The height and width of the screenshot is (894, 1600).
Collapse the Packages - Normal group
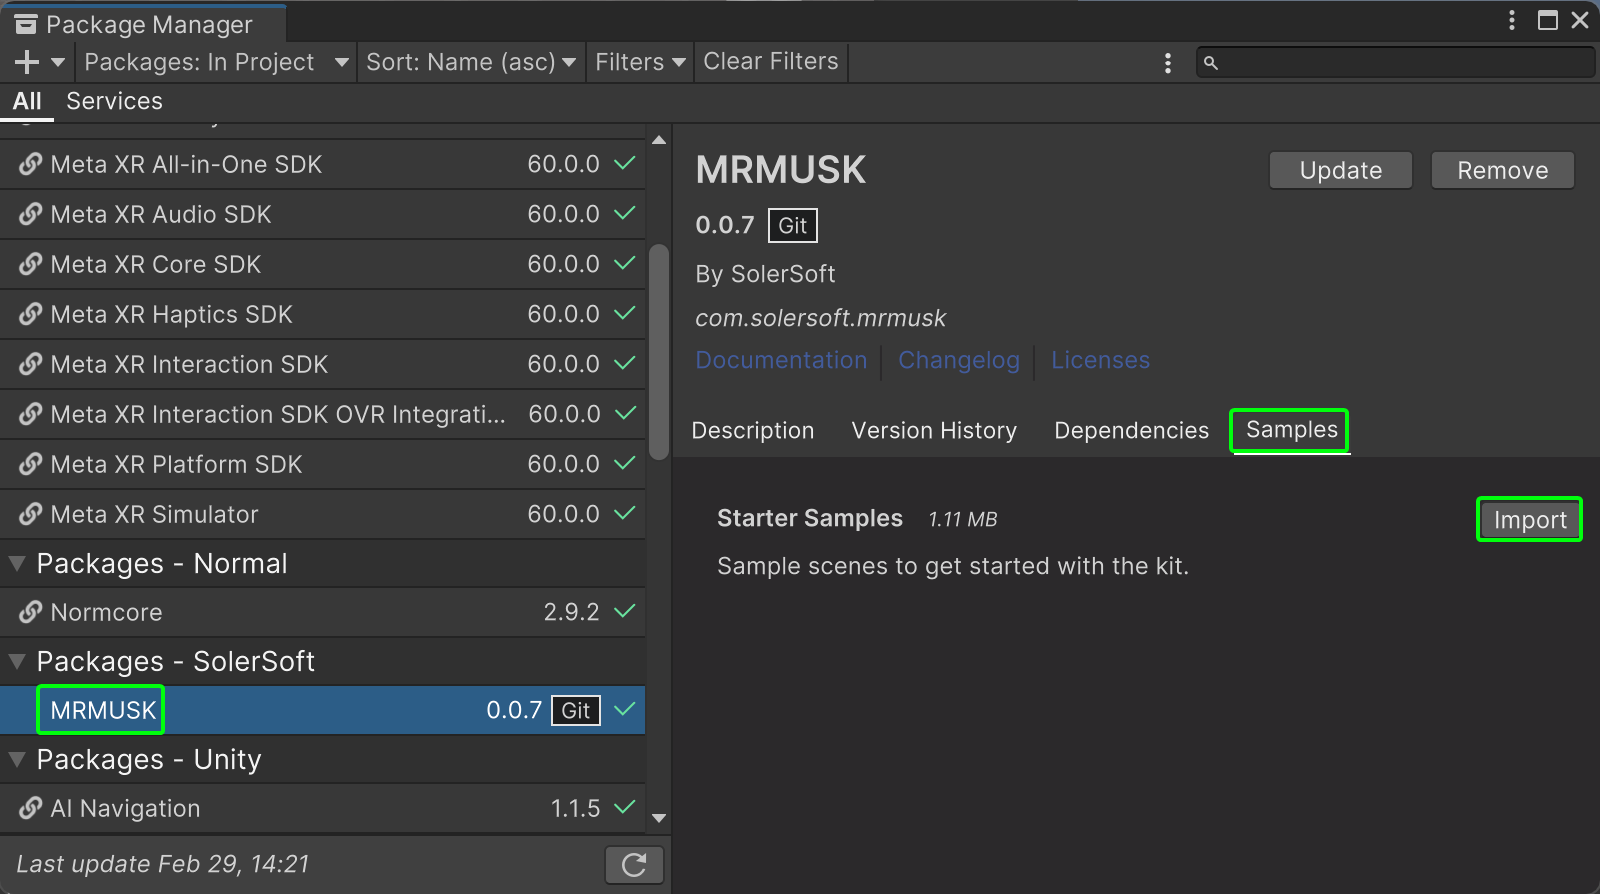17,564
